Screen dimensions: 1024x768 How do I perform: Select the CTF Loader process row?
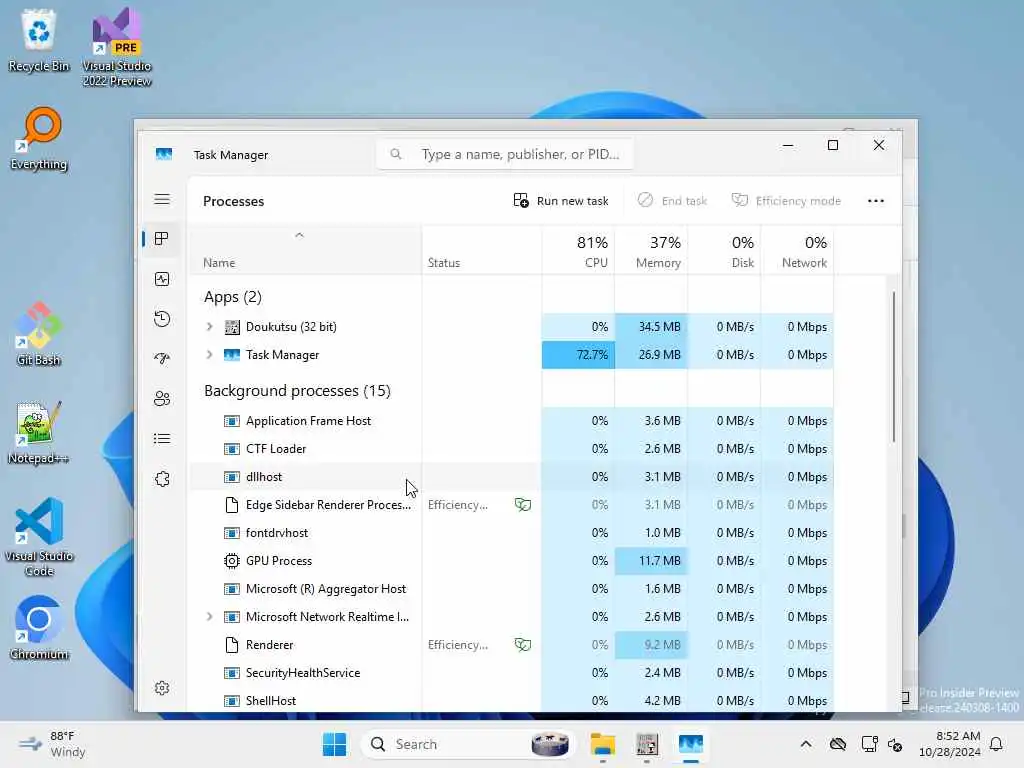click(x=511, y=449)
